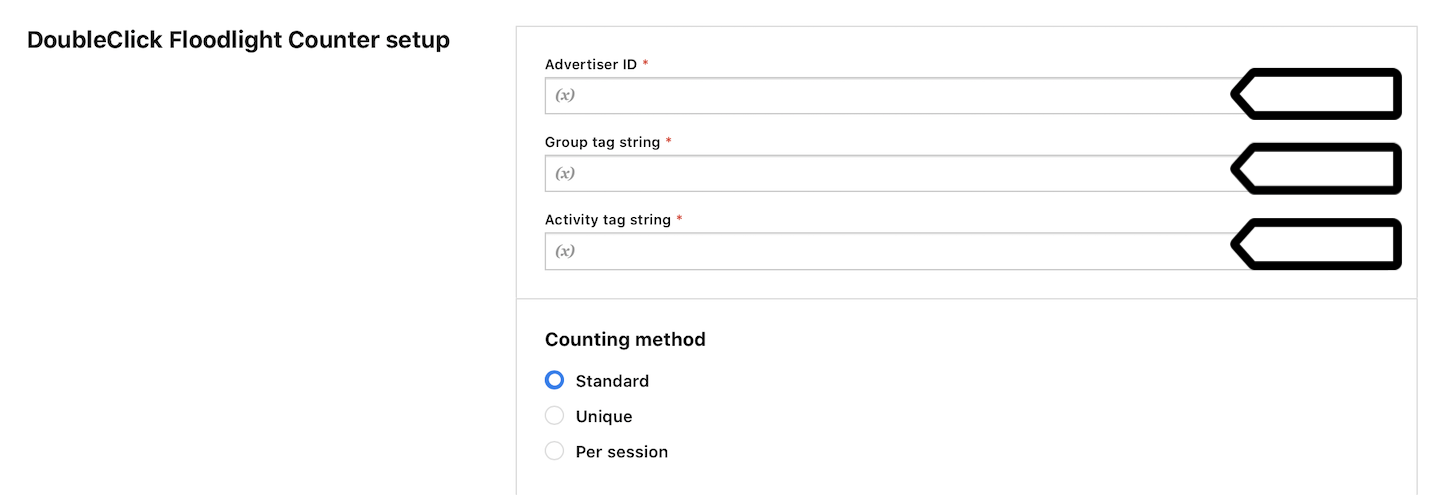
Task: Click the Group tag string label
Action: click(603, 142)
